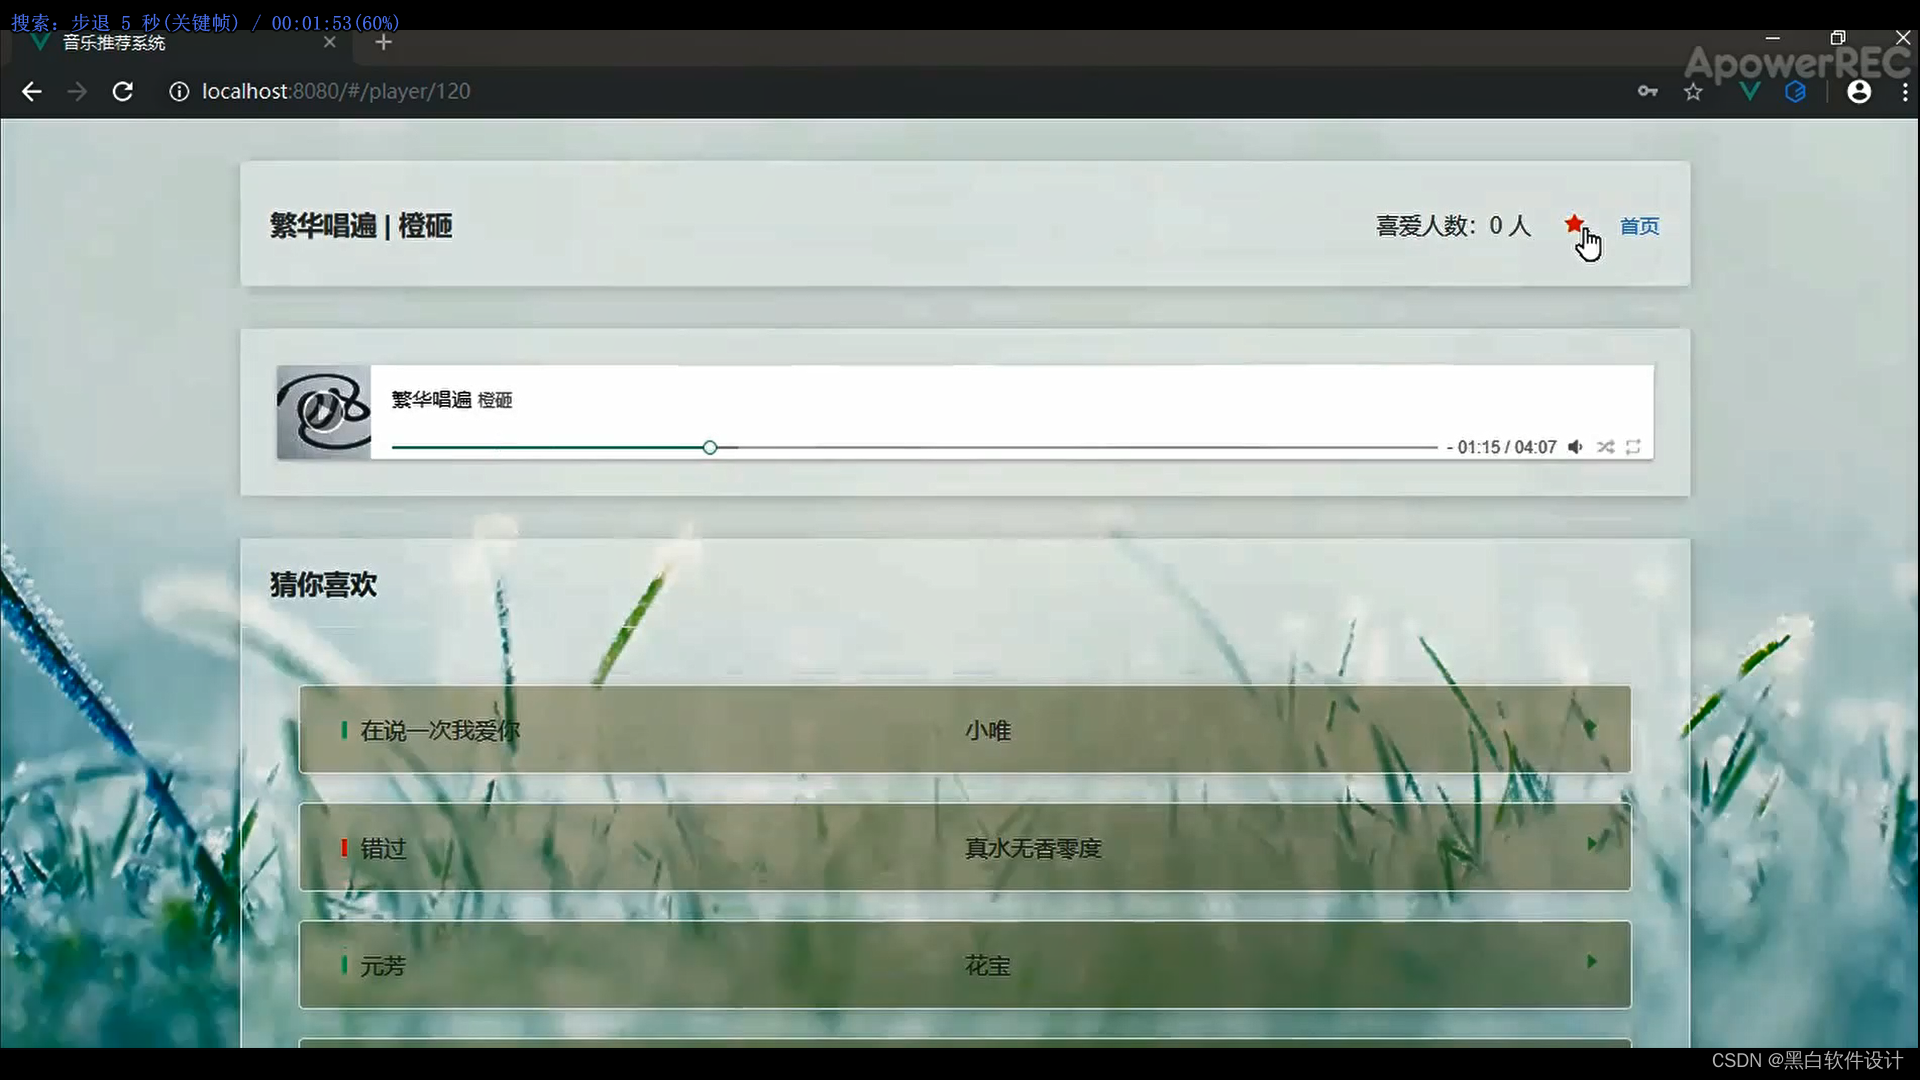Go back using the browser back arrow
1920x1080 pixels.
pos(32,92)
